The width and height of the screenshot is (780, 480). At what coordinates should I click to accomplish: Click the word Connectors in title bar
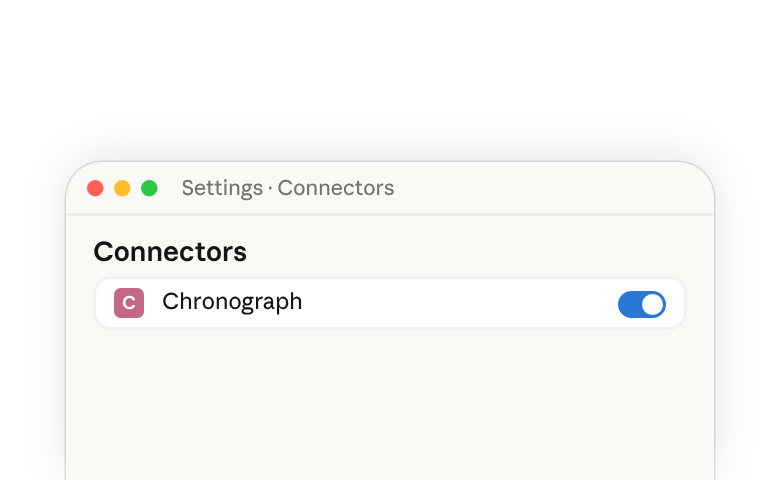pyautogui.click(x=336, y=188)
